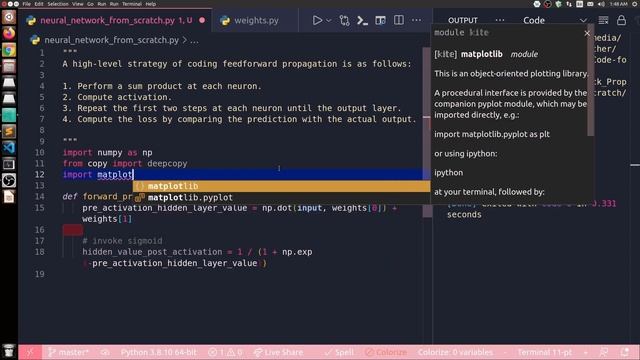Clear the output panel
Image resolution: width=640 pixels, height=360 pixels.
603,20
